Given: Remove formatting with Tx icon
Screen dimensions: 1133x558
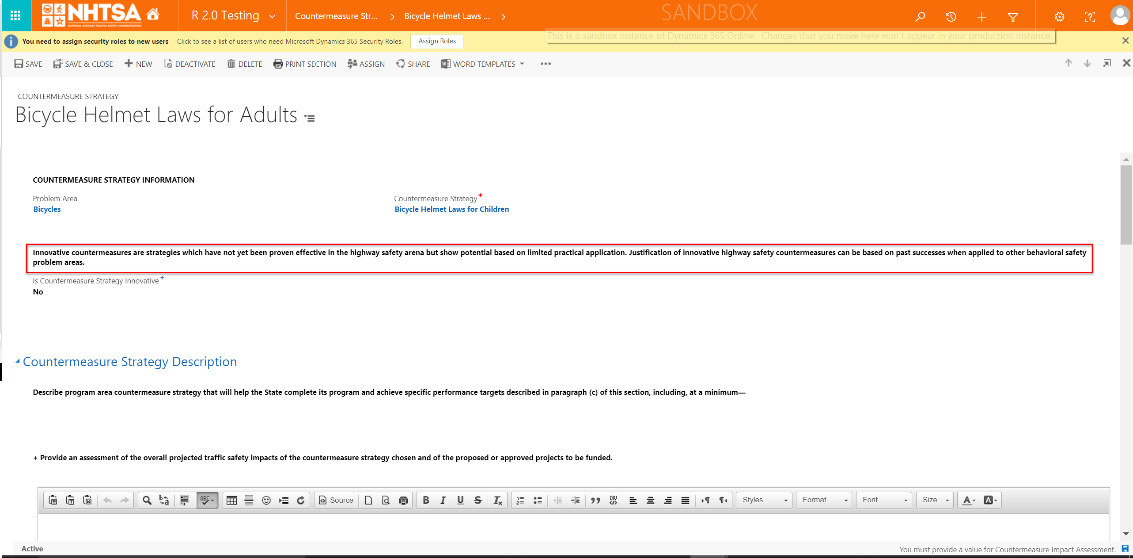Looking at the screenshot, I should tap(498, 500).
